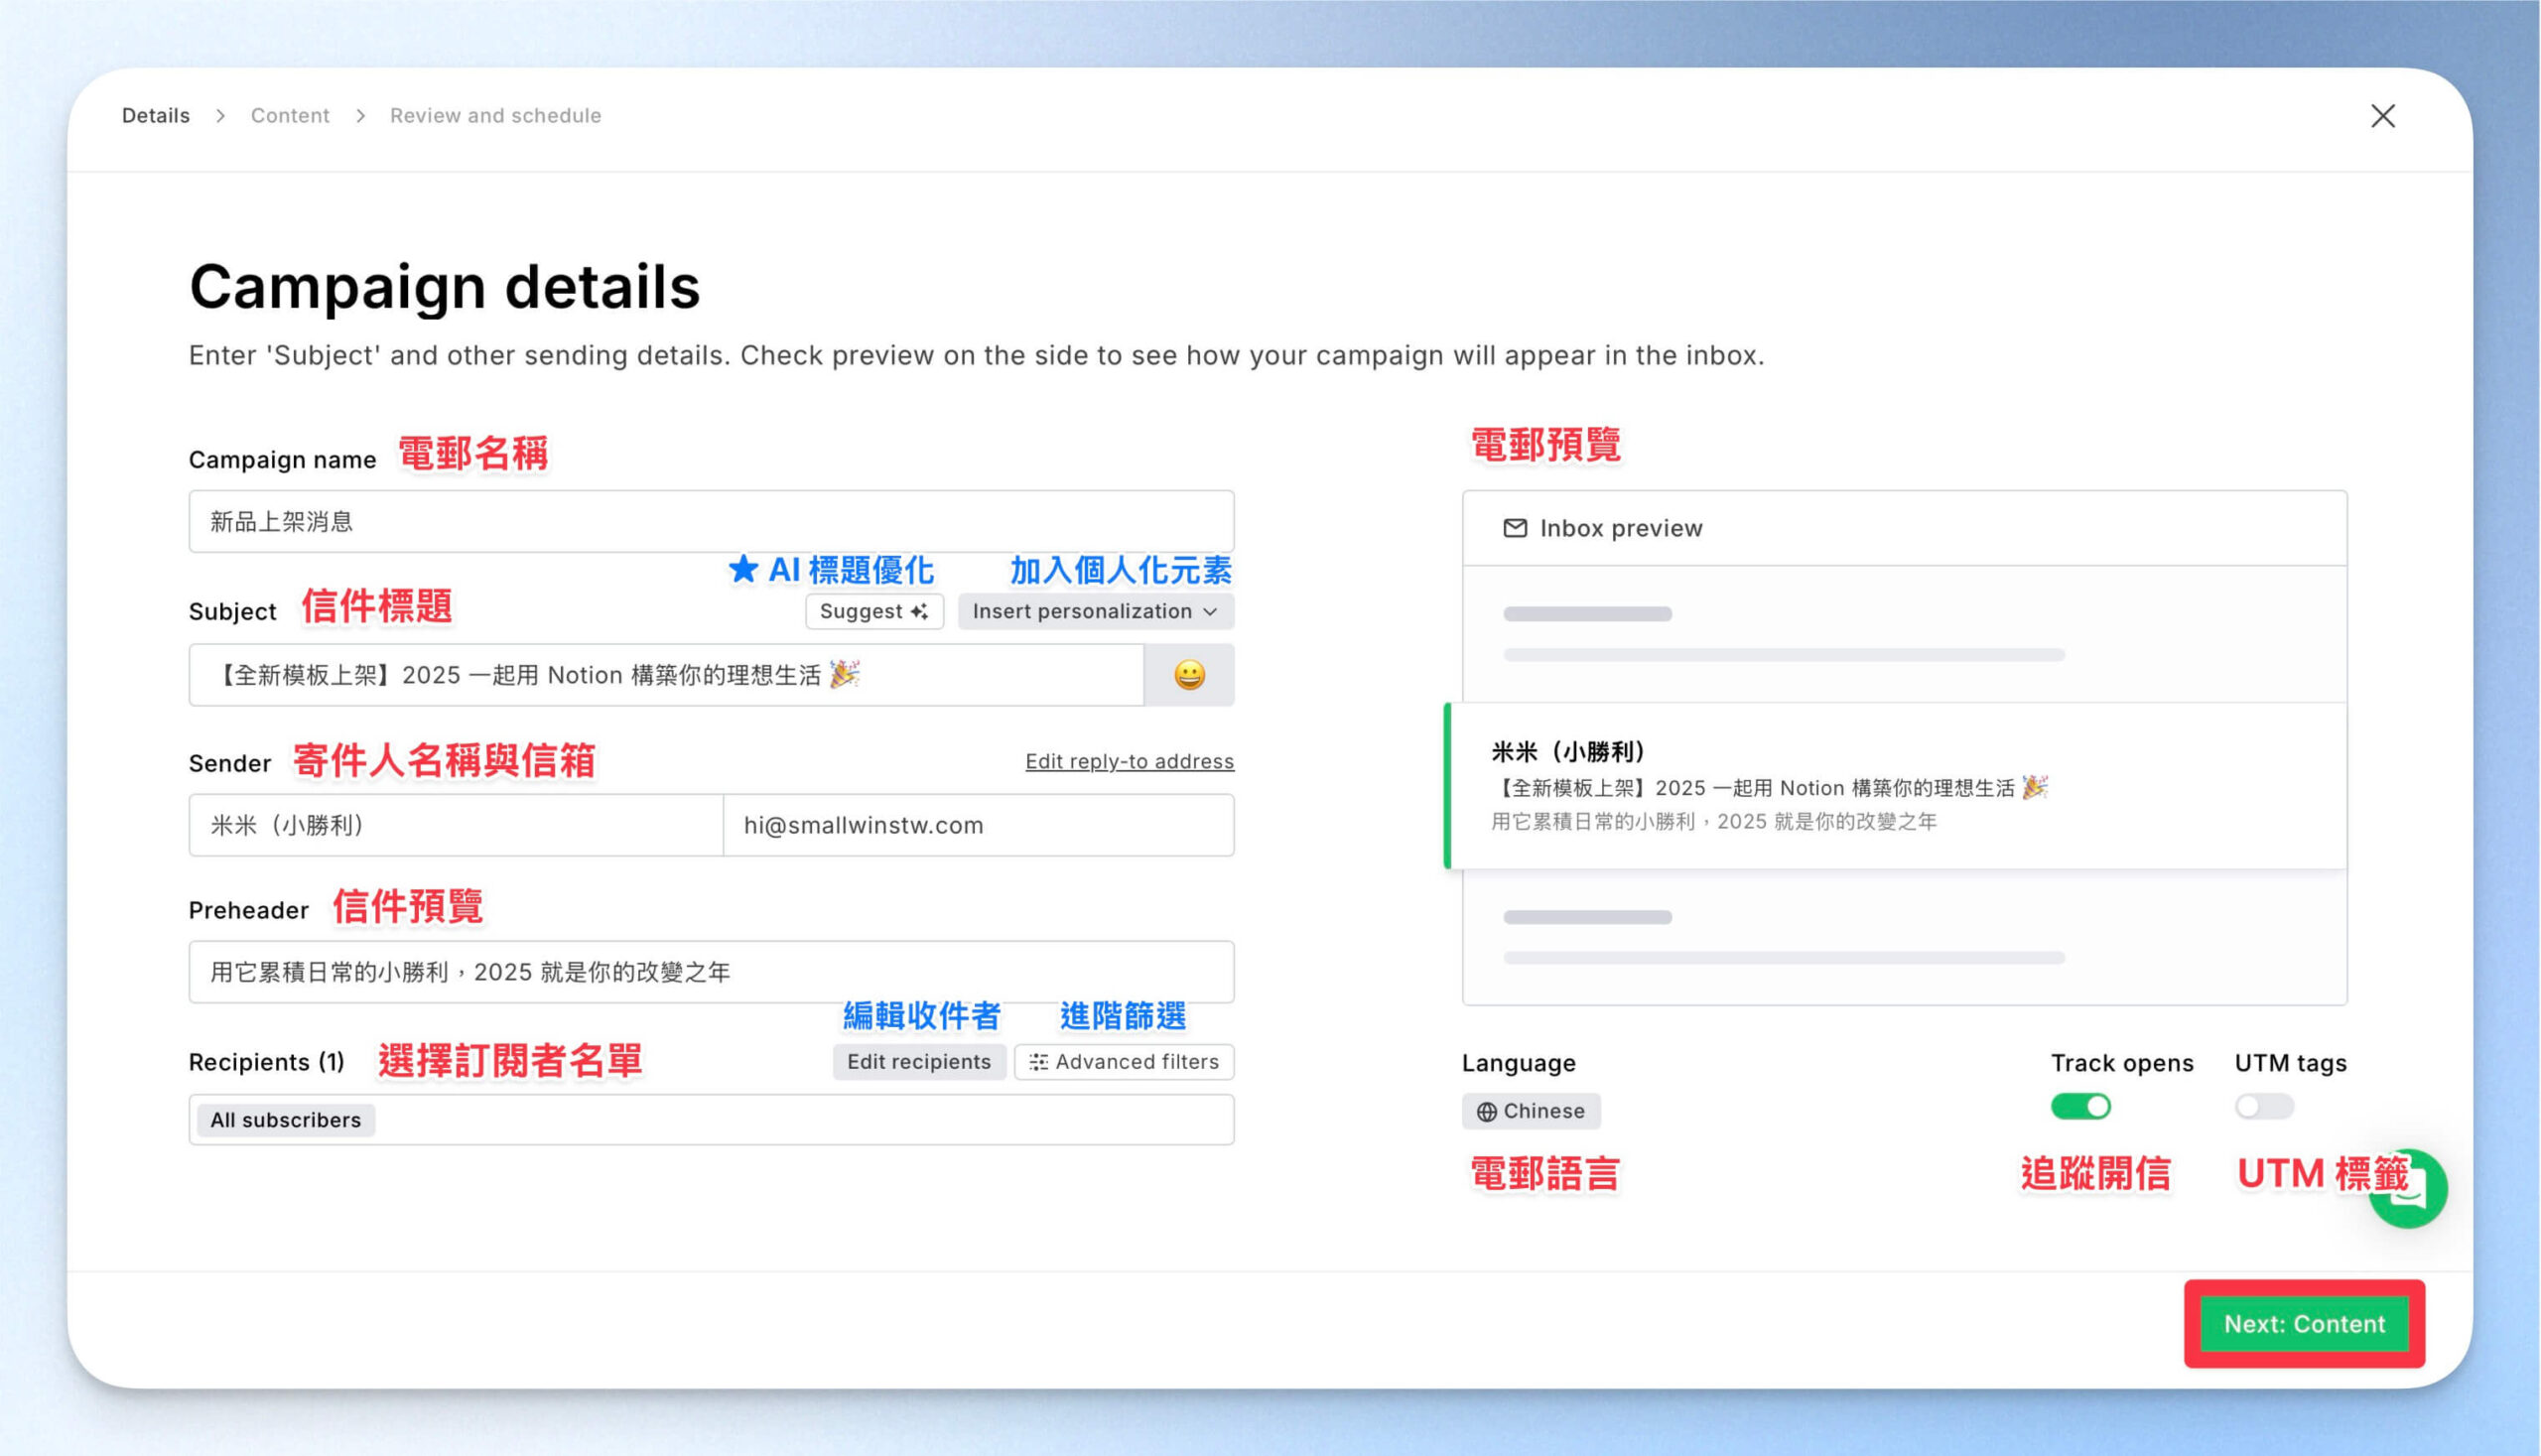Disable the Track opens toggle

(2079, 1106)
